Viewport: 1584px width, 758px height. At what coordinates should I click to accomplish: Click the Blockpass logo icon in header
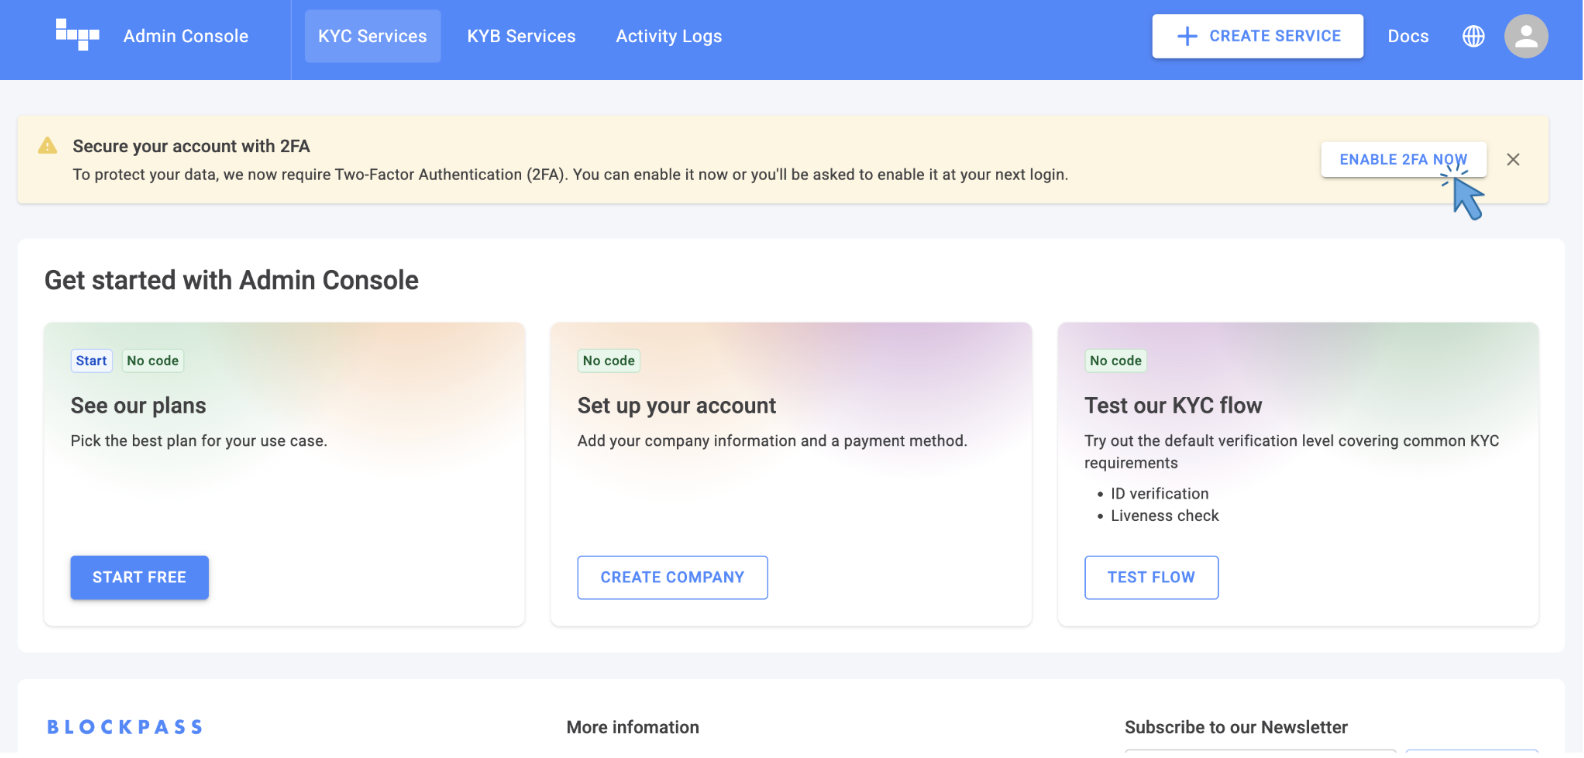click(x=77, y=35)
